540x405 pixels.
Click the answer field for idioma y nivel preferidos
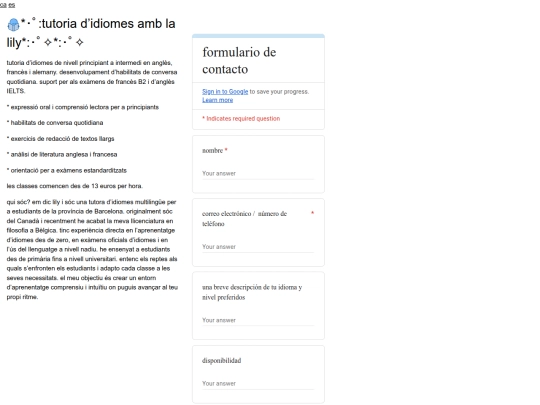pos(258,320)
